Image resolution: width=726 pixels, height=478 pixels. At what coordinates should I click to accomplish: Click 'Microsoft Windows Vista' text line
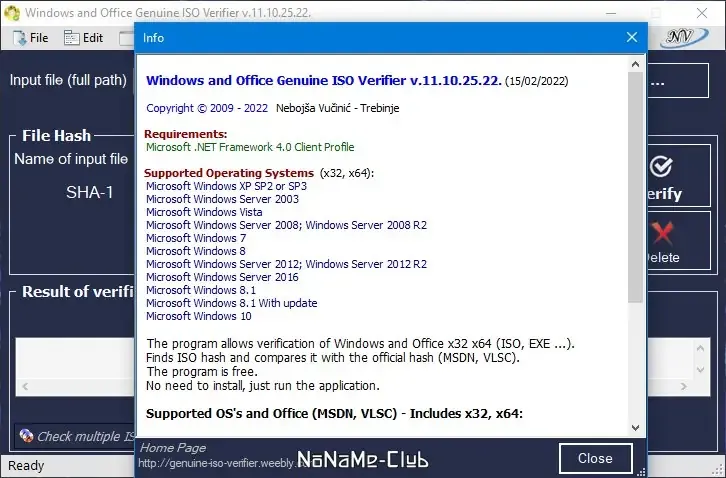coord(204,212)
